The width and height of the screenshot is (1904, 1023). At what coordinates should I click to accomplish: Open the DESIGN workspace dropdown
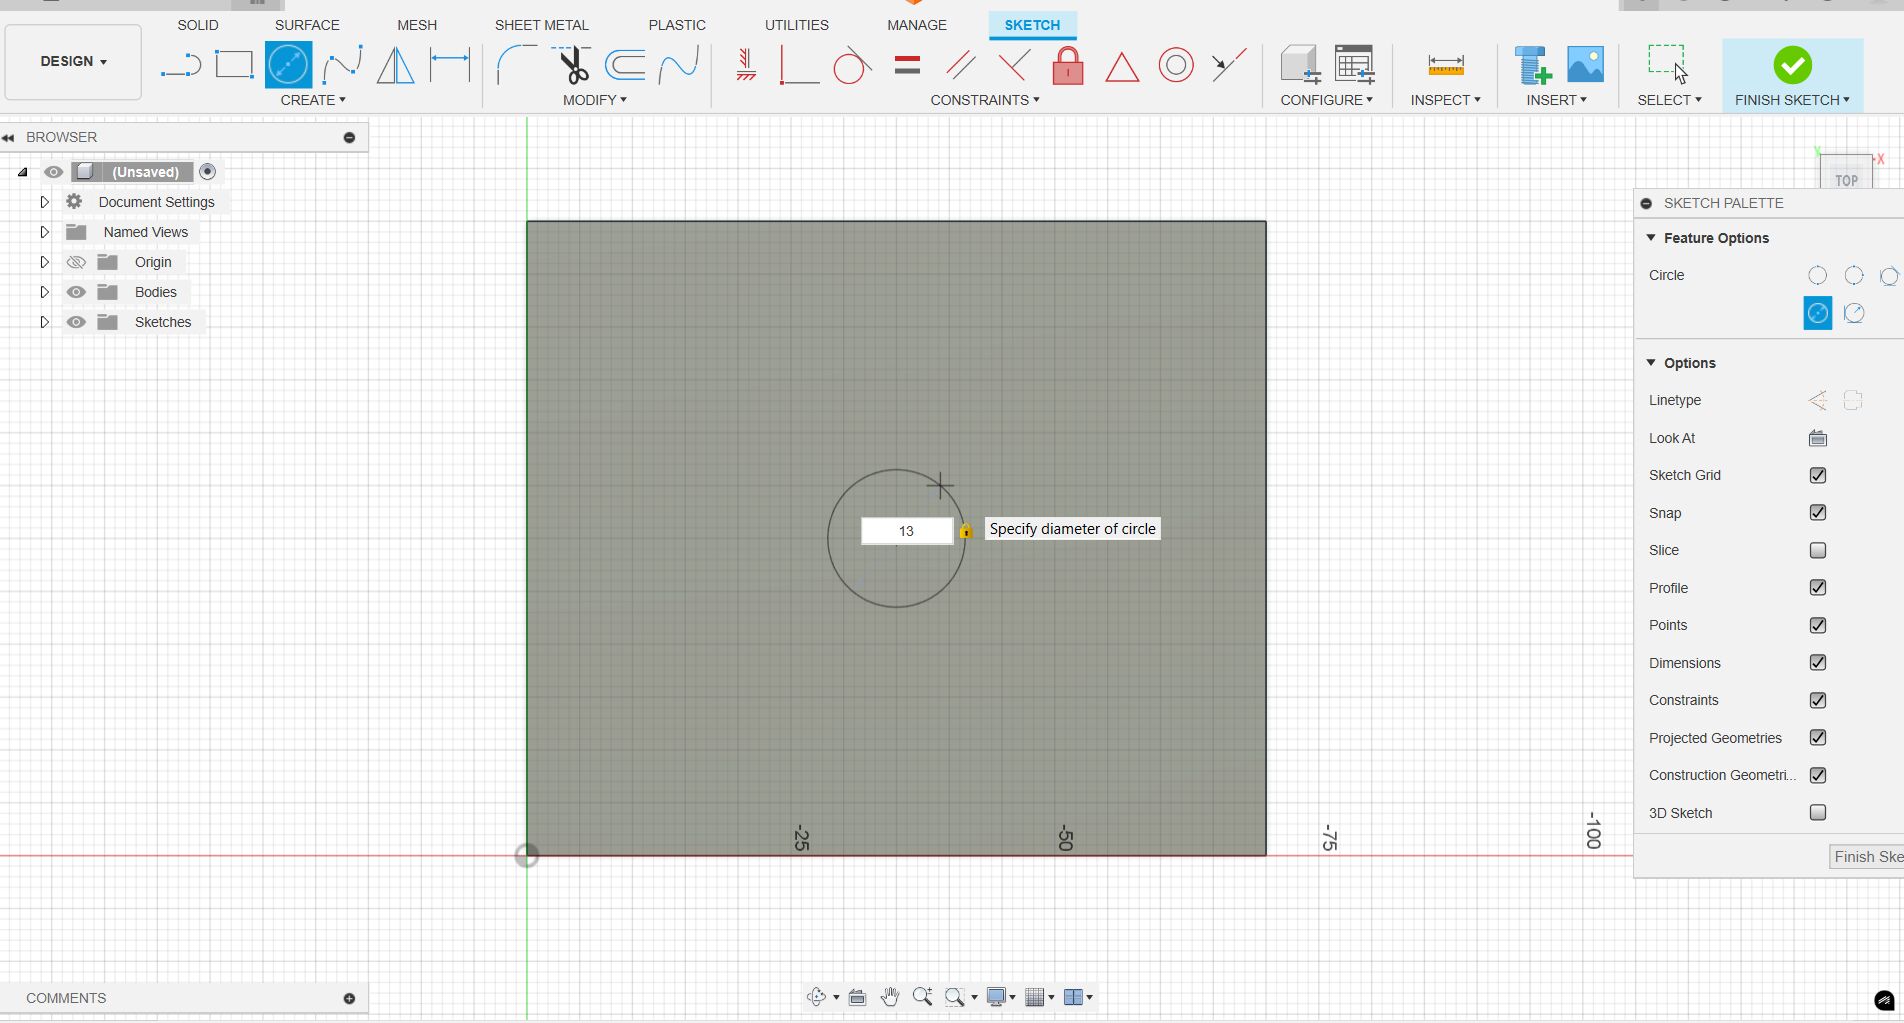click(73, 62)
